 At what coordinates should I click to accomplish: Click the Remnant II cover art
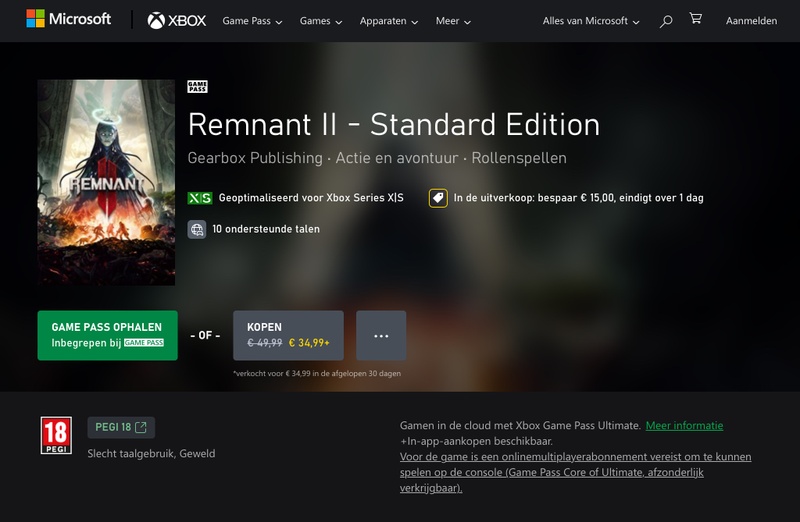point(106,182)
